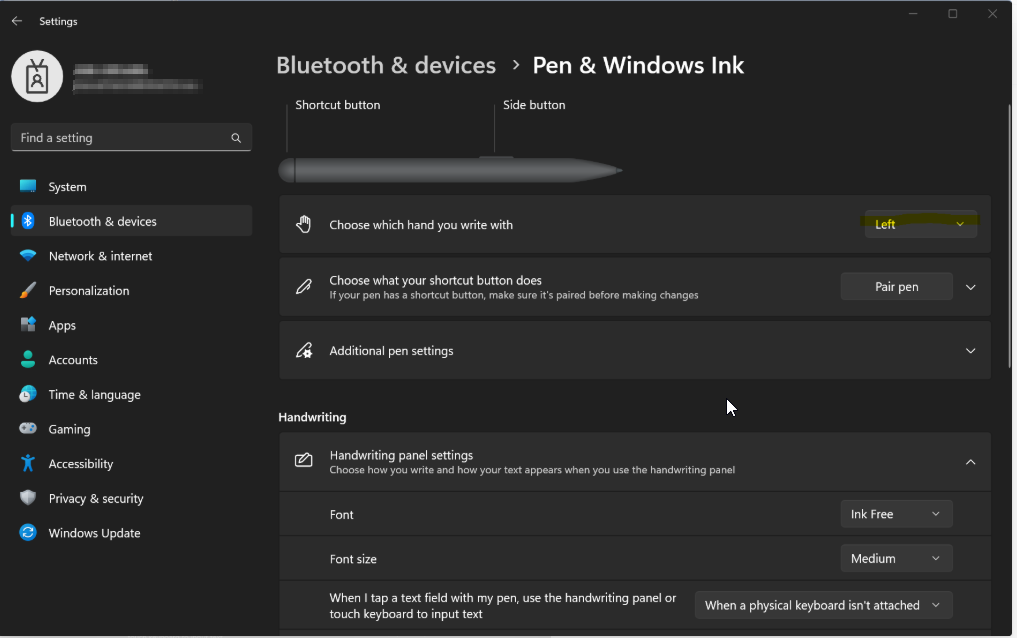Click the Accounts person icon

(28, 359)
